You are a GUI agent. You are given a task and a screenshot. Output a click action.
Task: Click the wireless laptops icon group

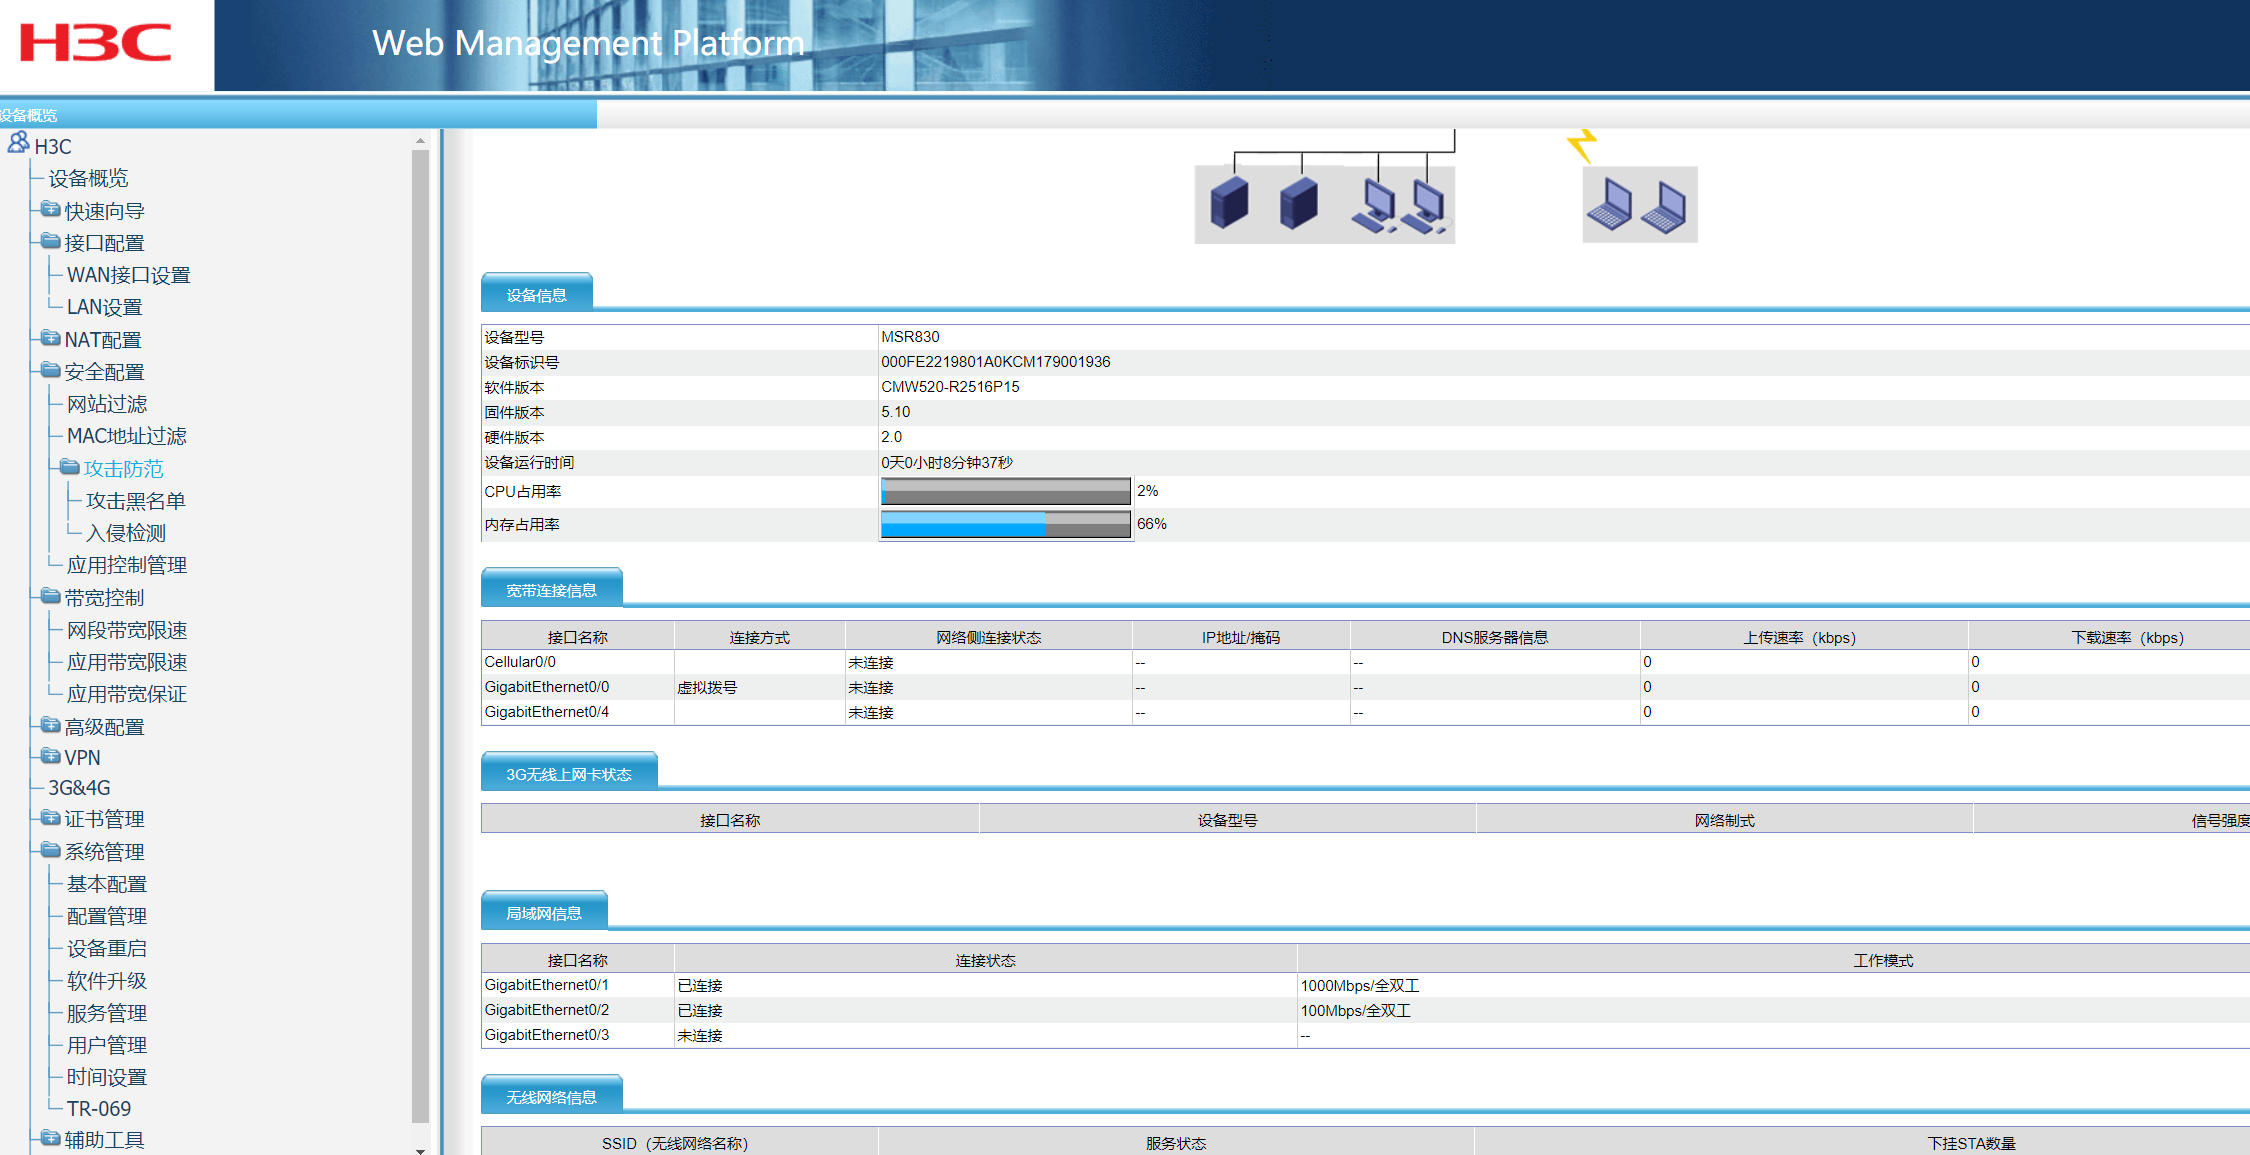[1639, 205]
